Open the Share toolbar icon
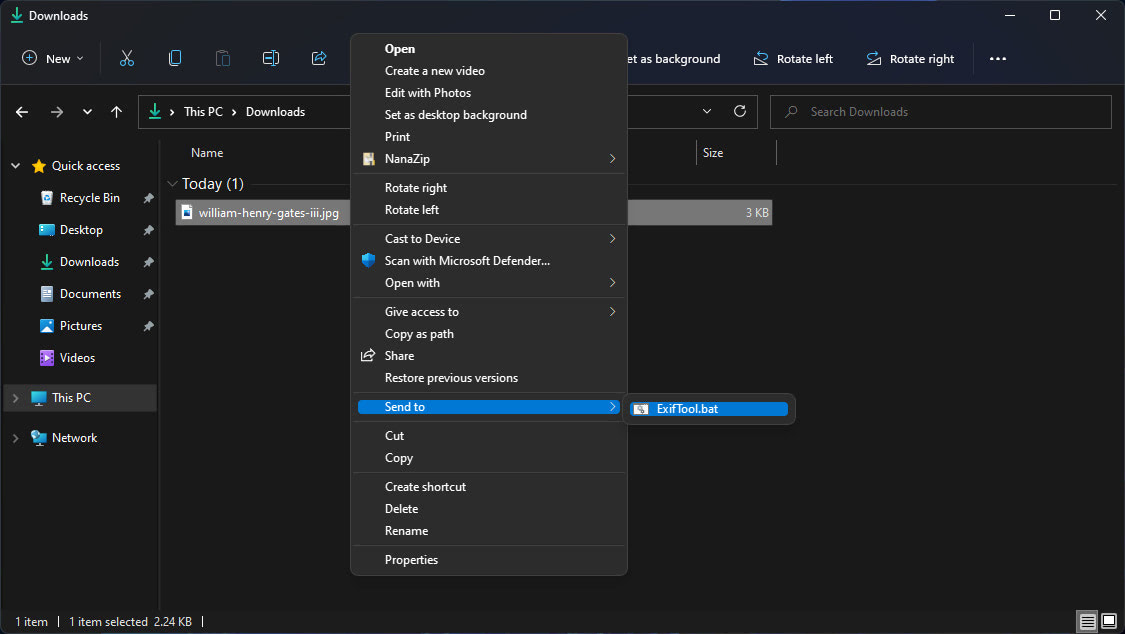The height and width of the screenshot is (634, 1125). (x=319, y=58)
